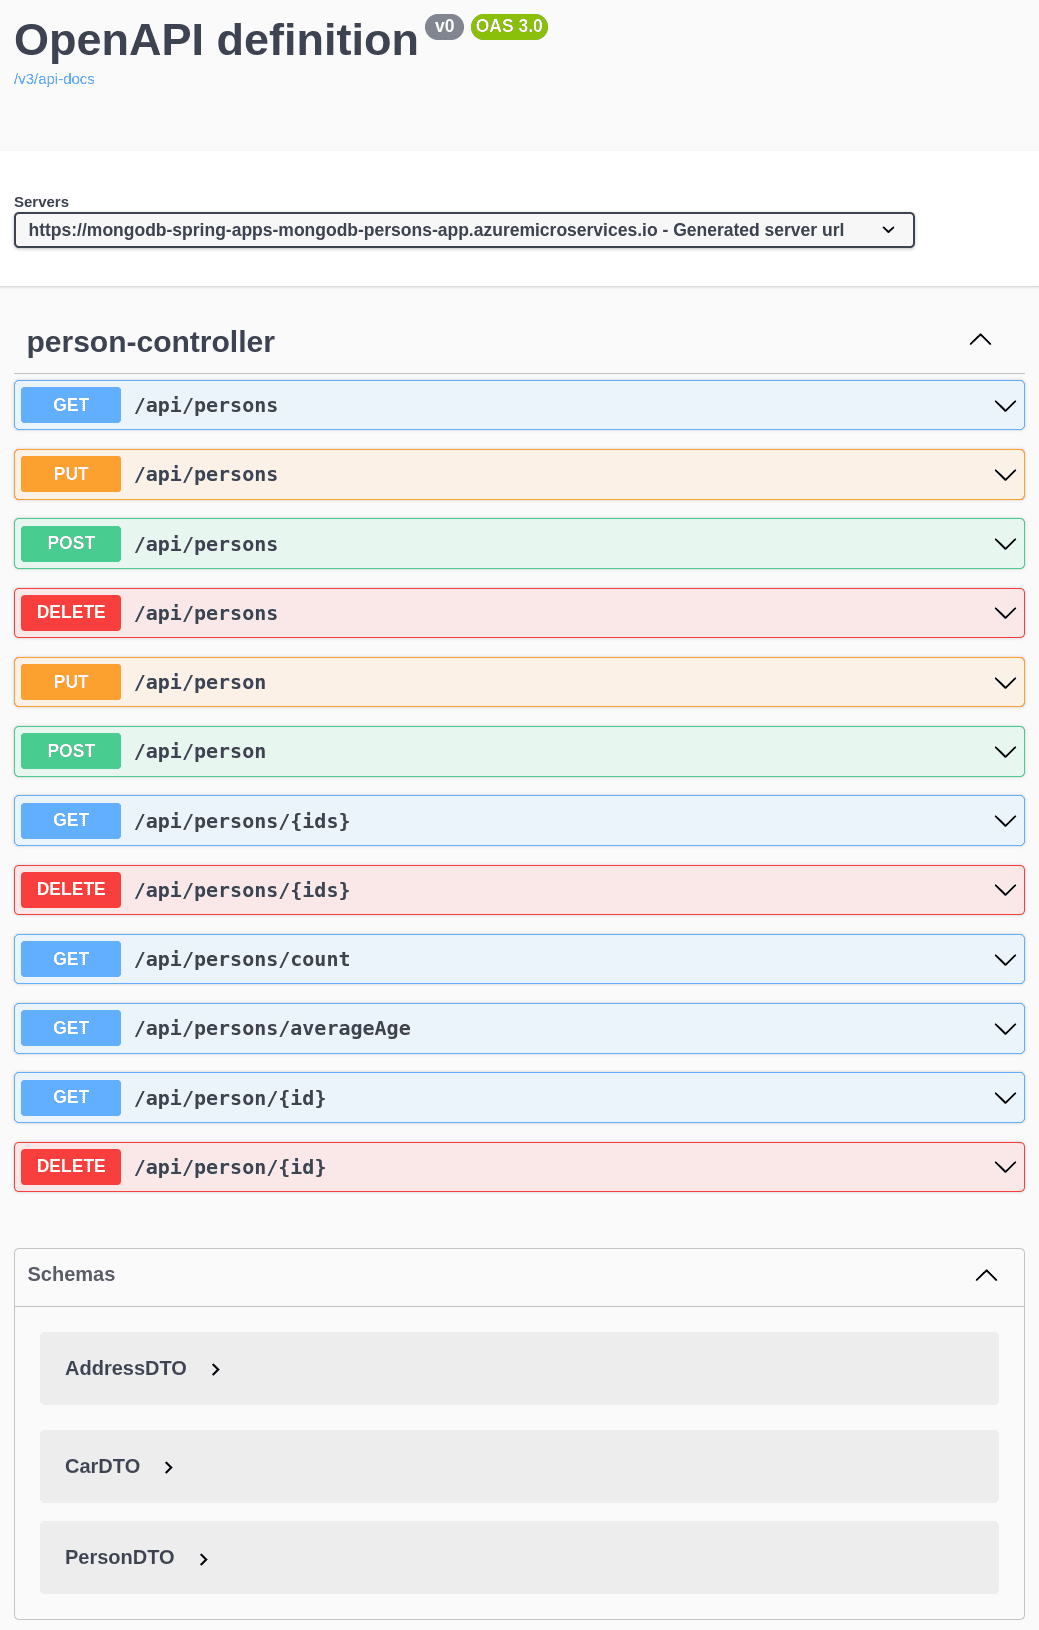Expand GET /api/person/{id} chevron
This screenshot has height=1630, width=1039.
tap(1005, 1098)
